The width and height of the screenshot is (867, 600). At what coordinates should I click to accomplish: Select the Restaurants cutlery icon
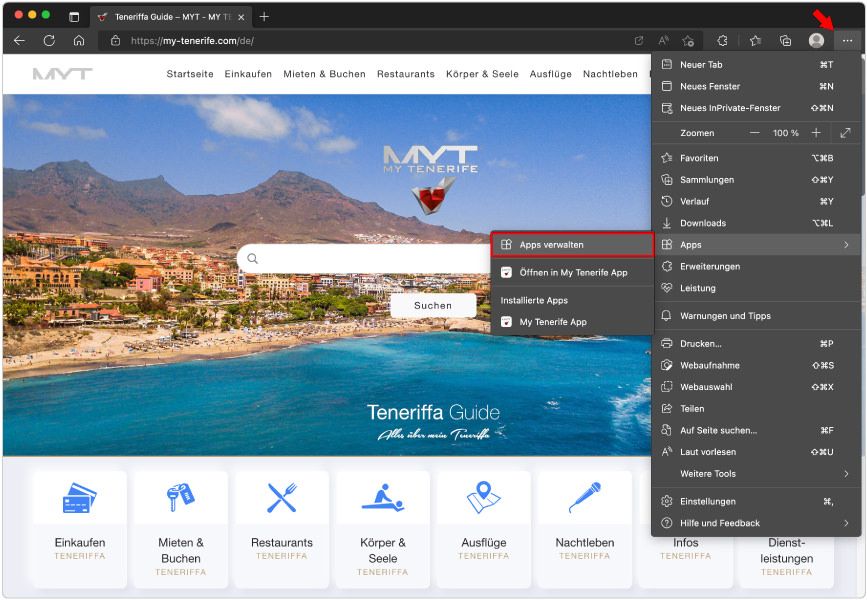coord(281,497)
